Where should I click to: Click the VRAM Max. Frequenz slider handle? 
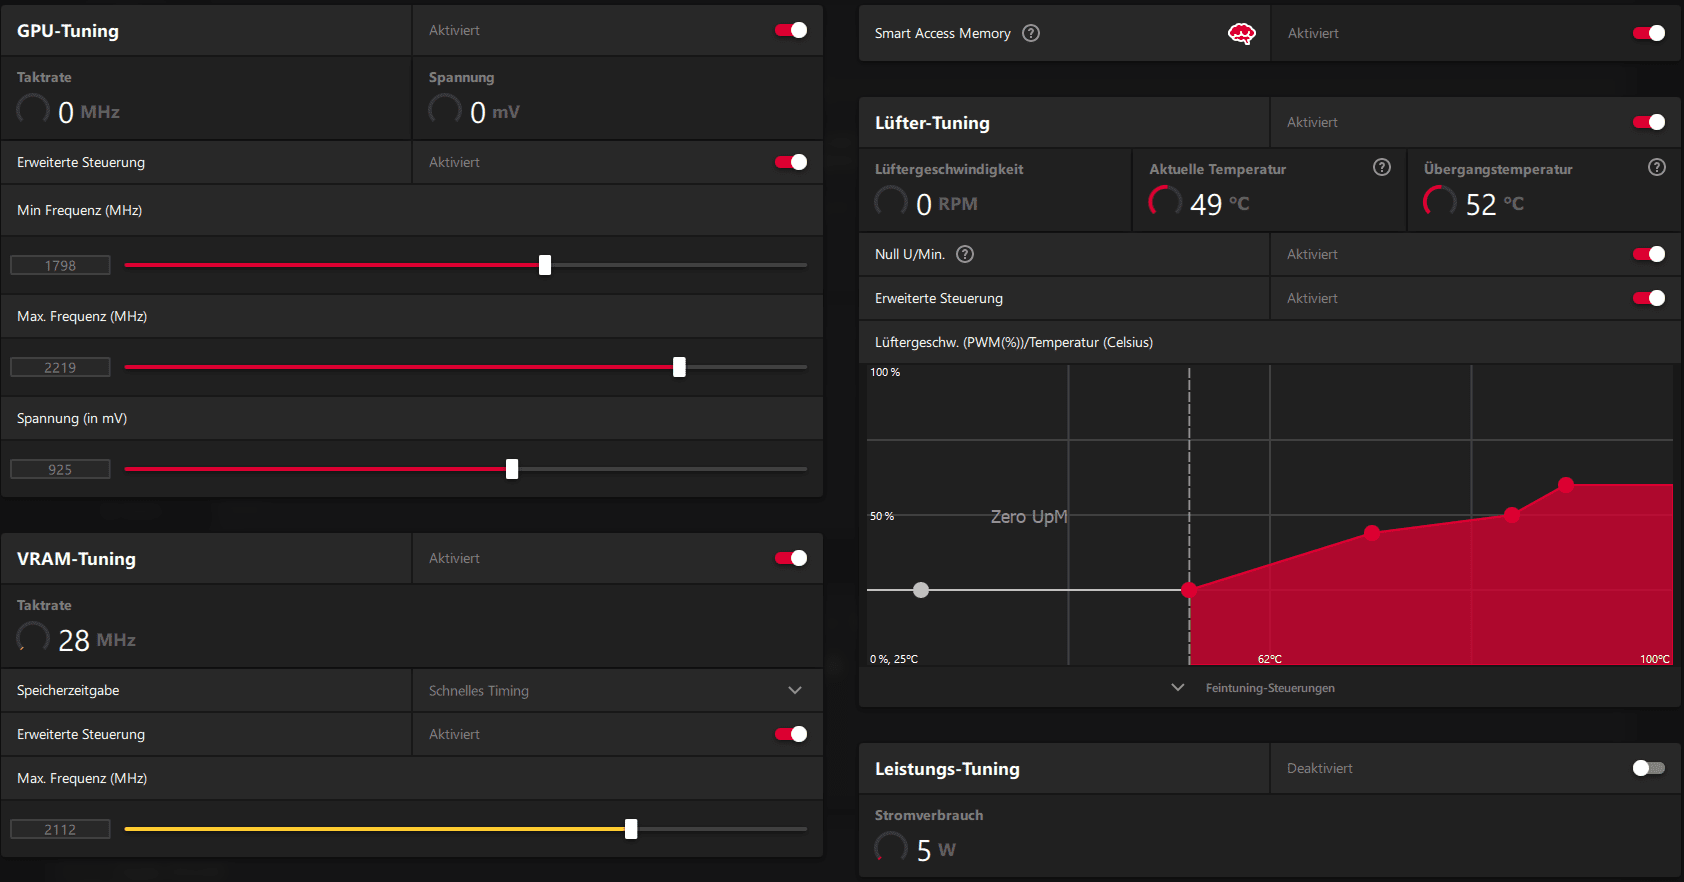pos(631,829)
